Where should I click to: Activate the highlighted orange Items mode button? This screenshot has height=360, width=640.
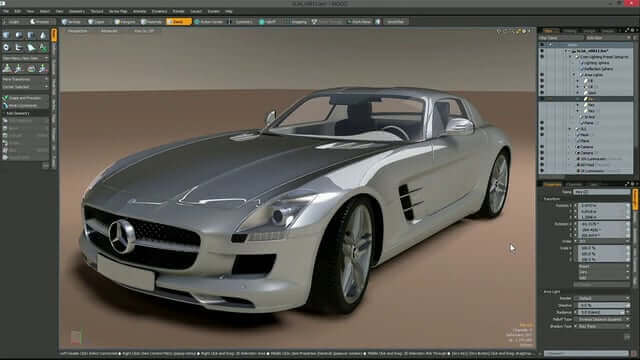point(179,22)
